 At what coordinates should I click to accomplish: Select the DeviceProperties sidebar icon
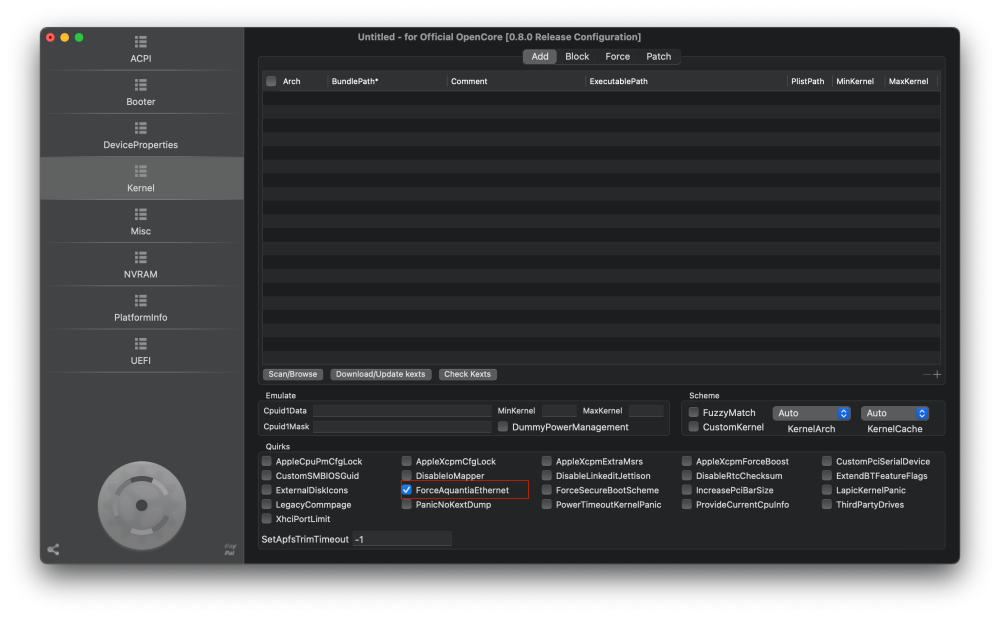141,128
